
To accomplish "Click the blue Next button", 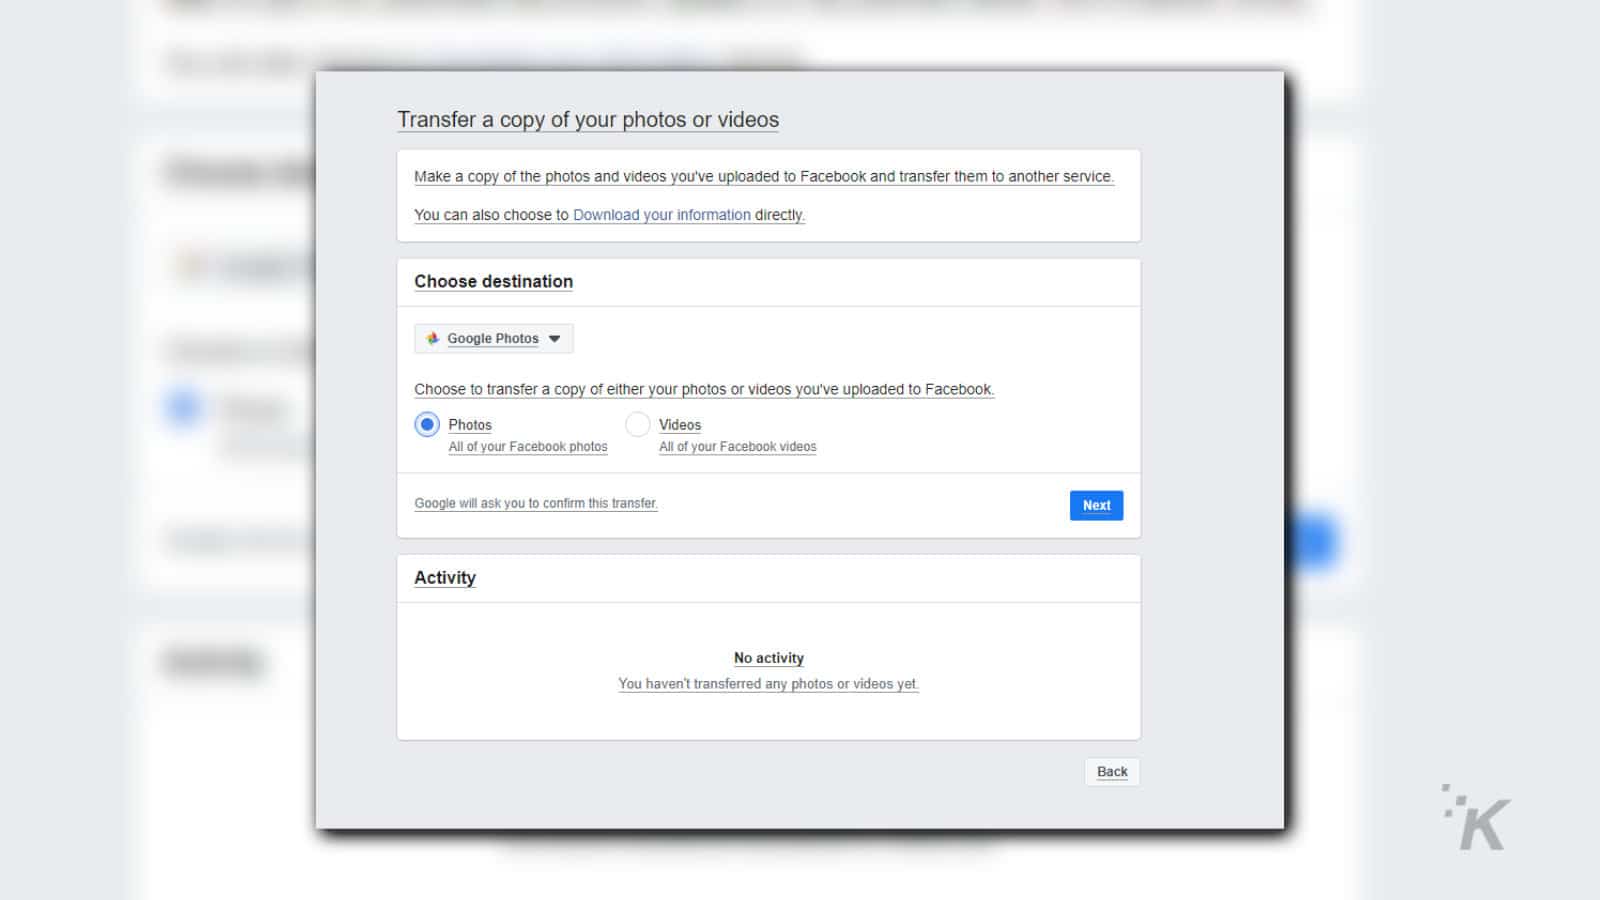I will (1096, 505).
